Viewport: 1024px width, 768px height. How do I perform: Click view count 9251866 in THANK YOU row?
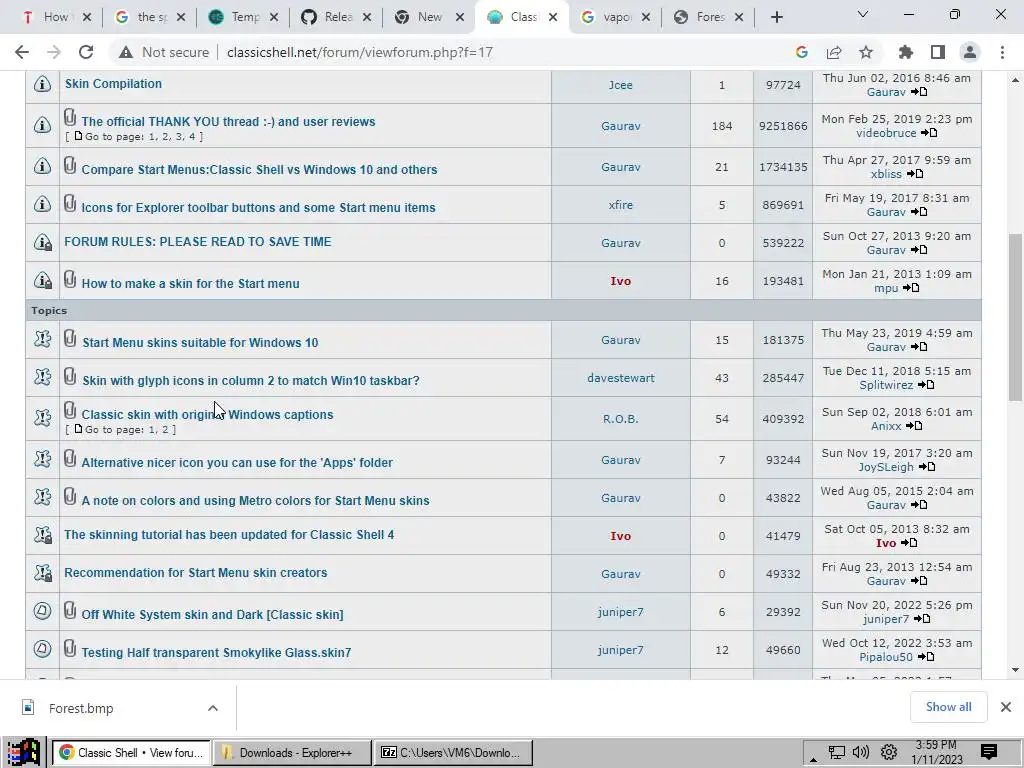783,126
